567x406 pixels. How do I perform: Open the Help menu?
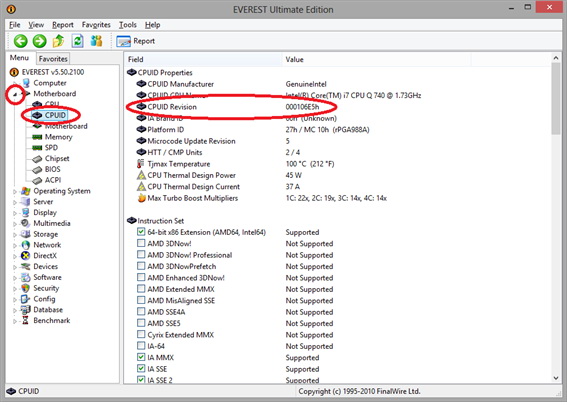click(153, 25)
